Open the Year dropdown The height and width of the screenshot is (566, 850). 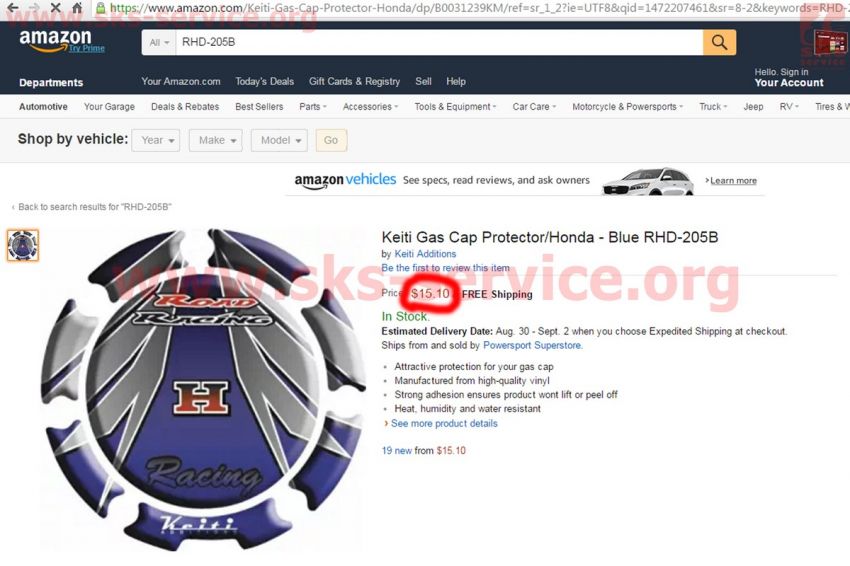(156, 140)
